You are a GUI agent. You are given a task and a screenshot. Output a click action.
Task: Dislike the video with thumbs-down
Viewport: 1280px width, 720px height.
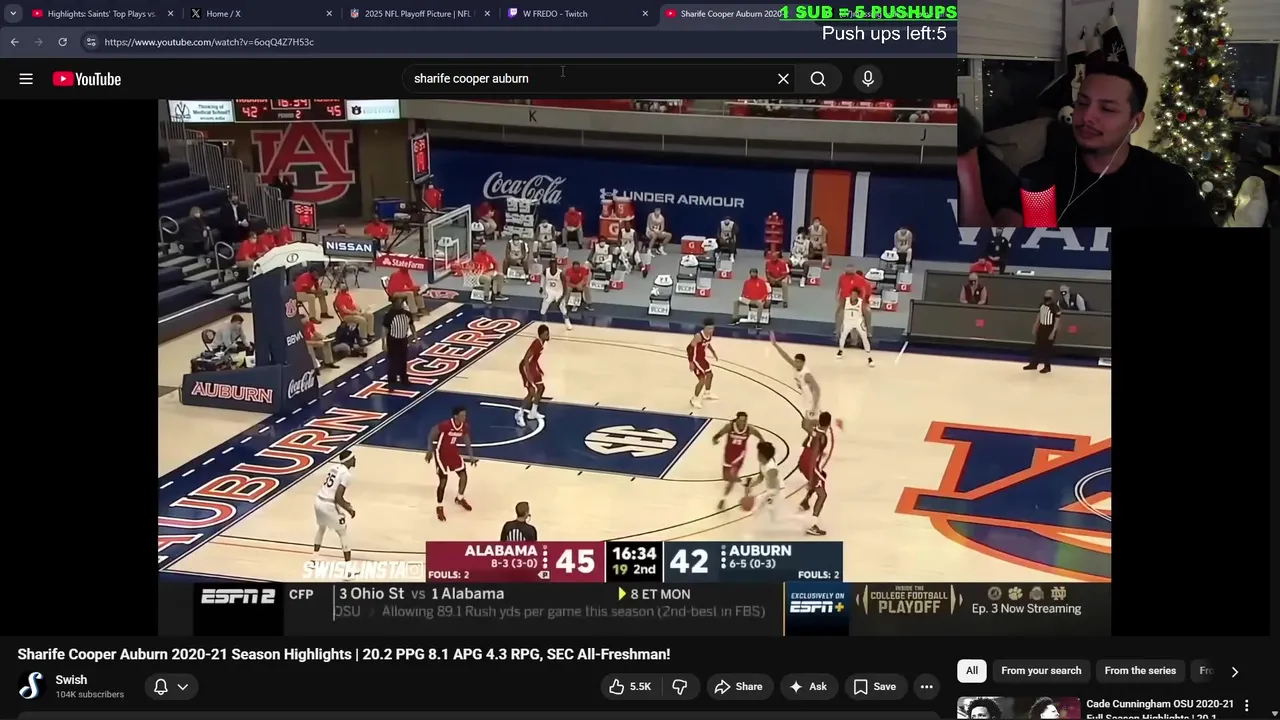680,687
